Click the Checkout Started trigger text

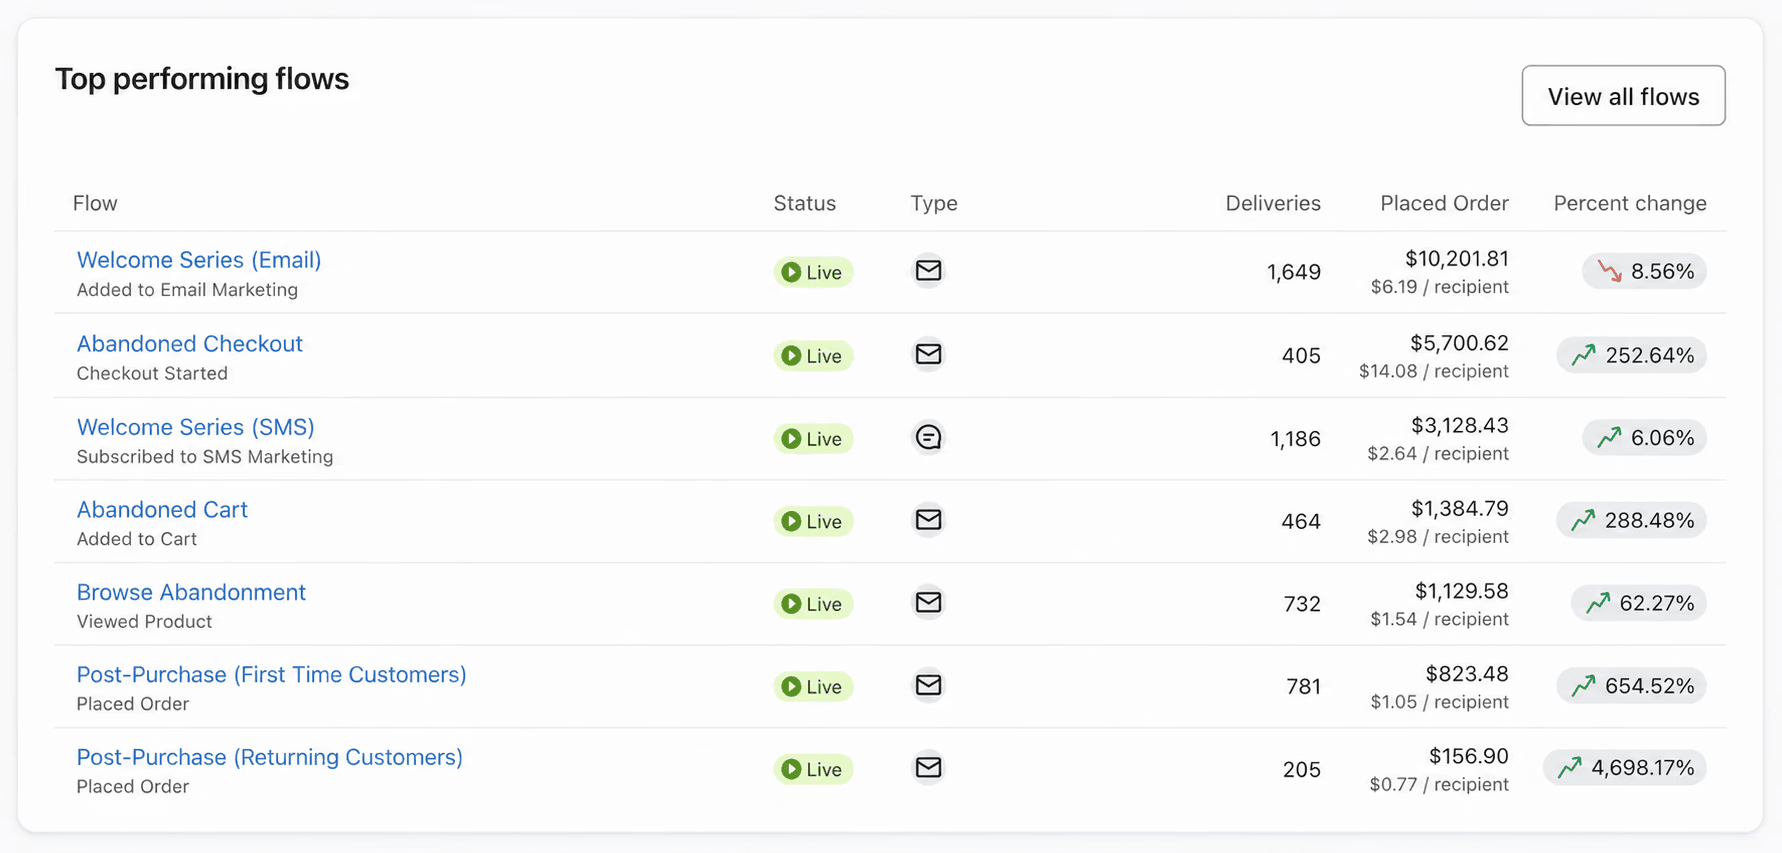point(152,373)
